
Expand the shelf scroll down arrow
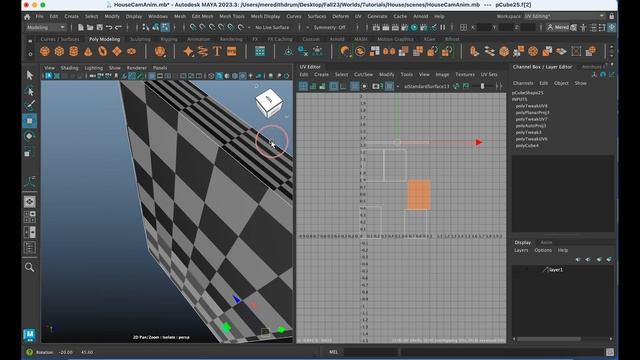click(x=611, y=56)
